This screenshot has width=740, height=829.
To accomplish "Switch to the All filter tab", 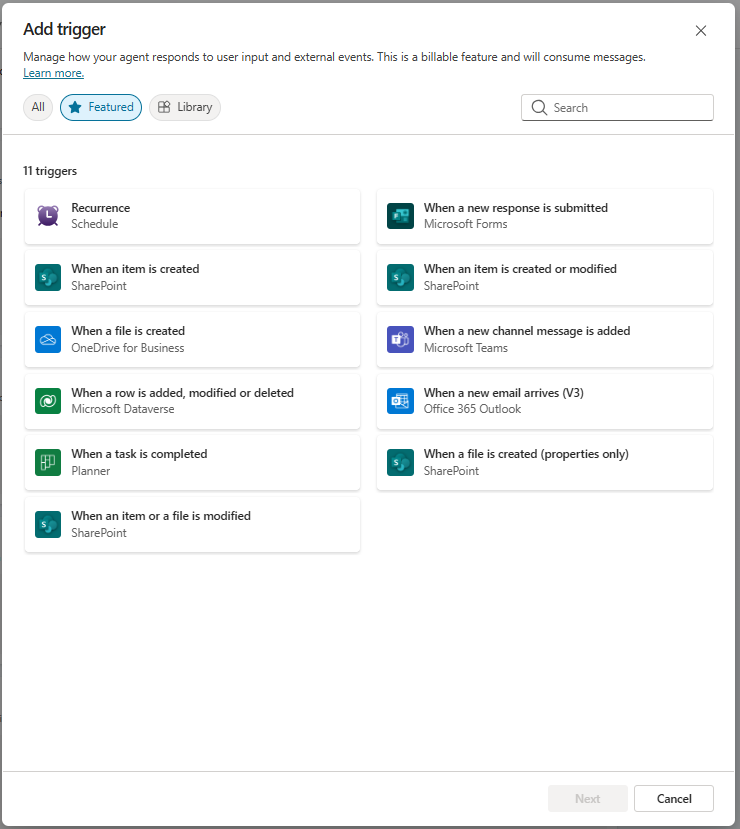I will (x=38, y=107).
